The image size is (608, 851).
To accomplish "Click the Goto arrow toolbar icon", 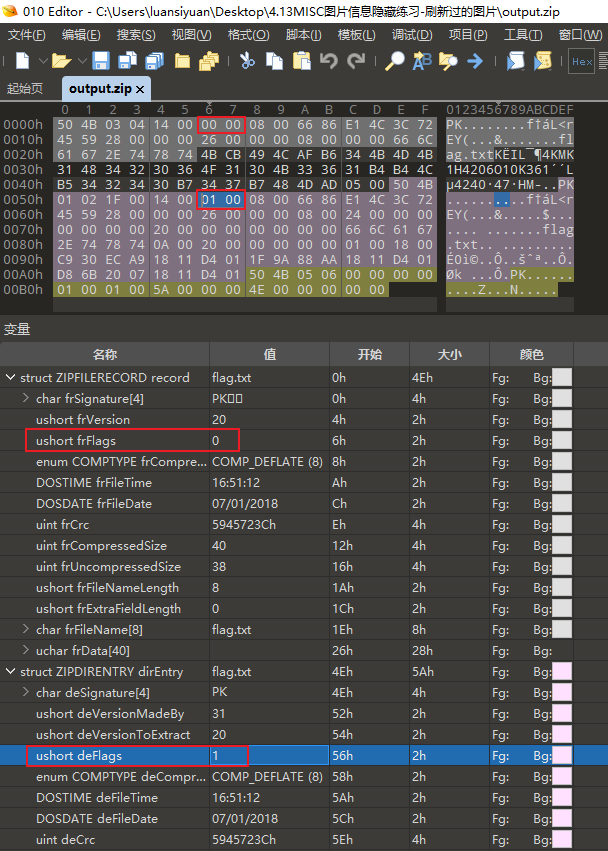I will pos(475,61).
